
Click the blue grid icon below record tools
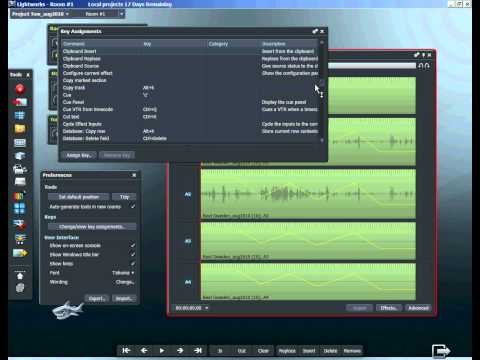click(20, 116)
